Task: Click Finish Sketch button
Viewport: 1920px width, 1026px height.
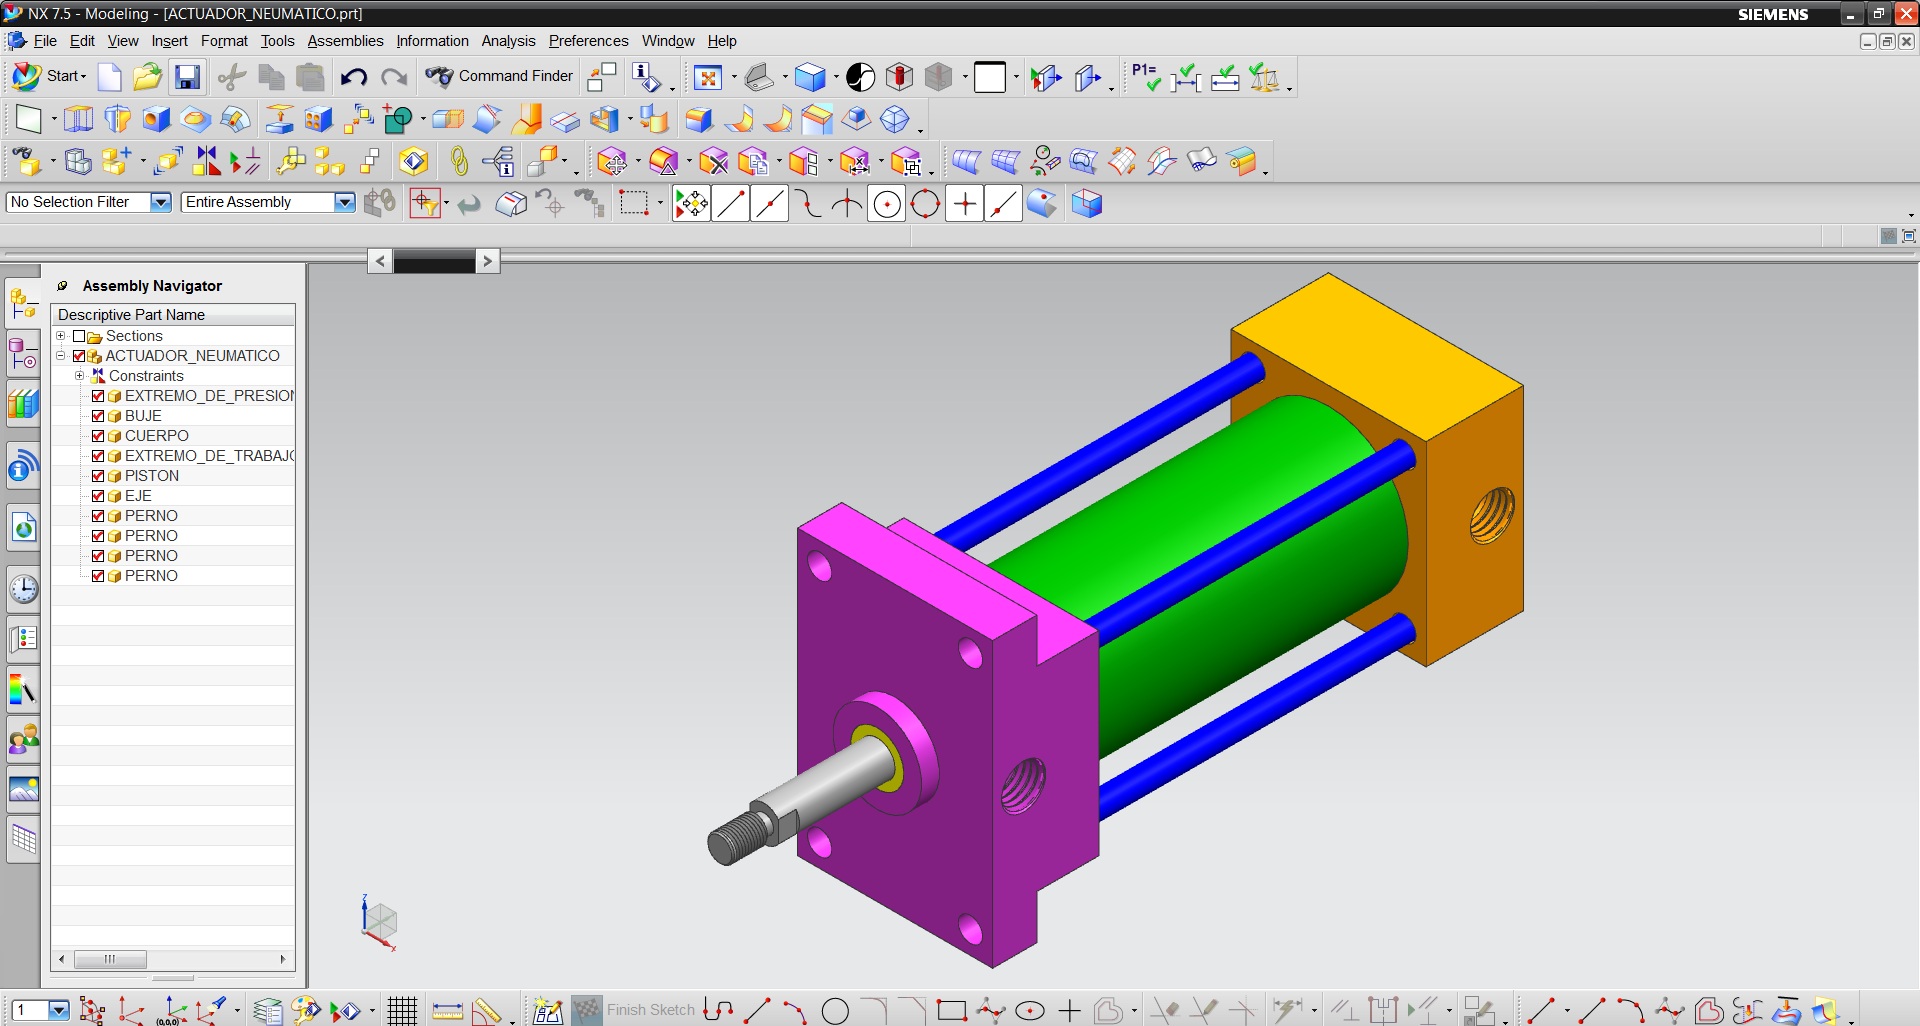Action: click(x=633, y=1010)
